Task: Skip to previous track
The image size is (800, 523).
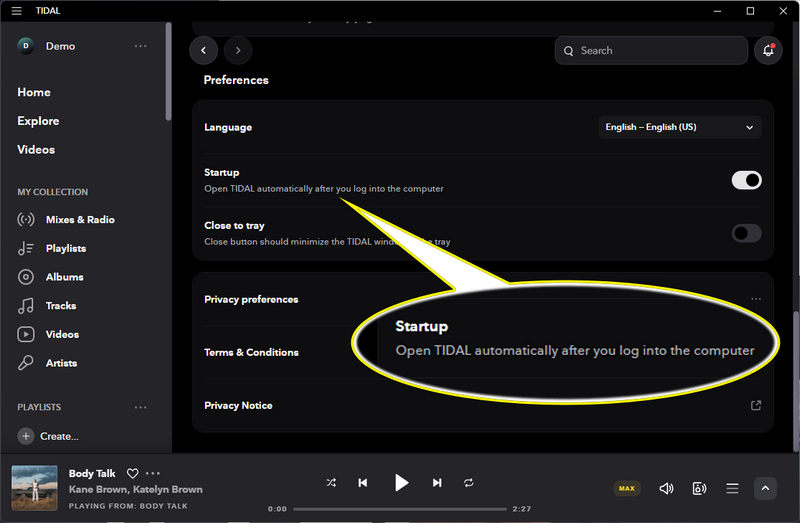Action: click(363, 483)
